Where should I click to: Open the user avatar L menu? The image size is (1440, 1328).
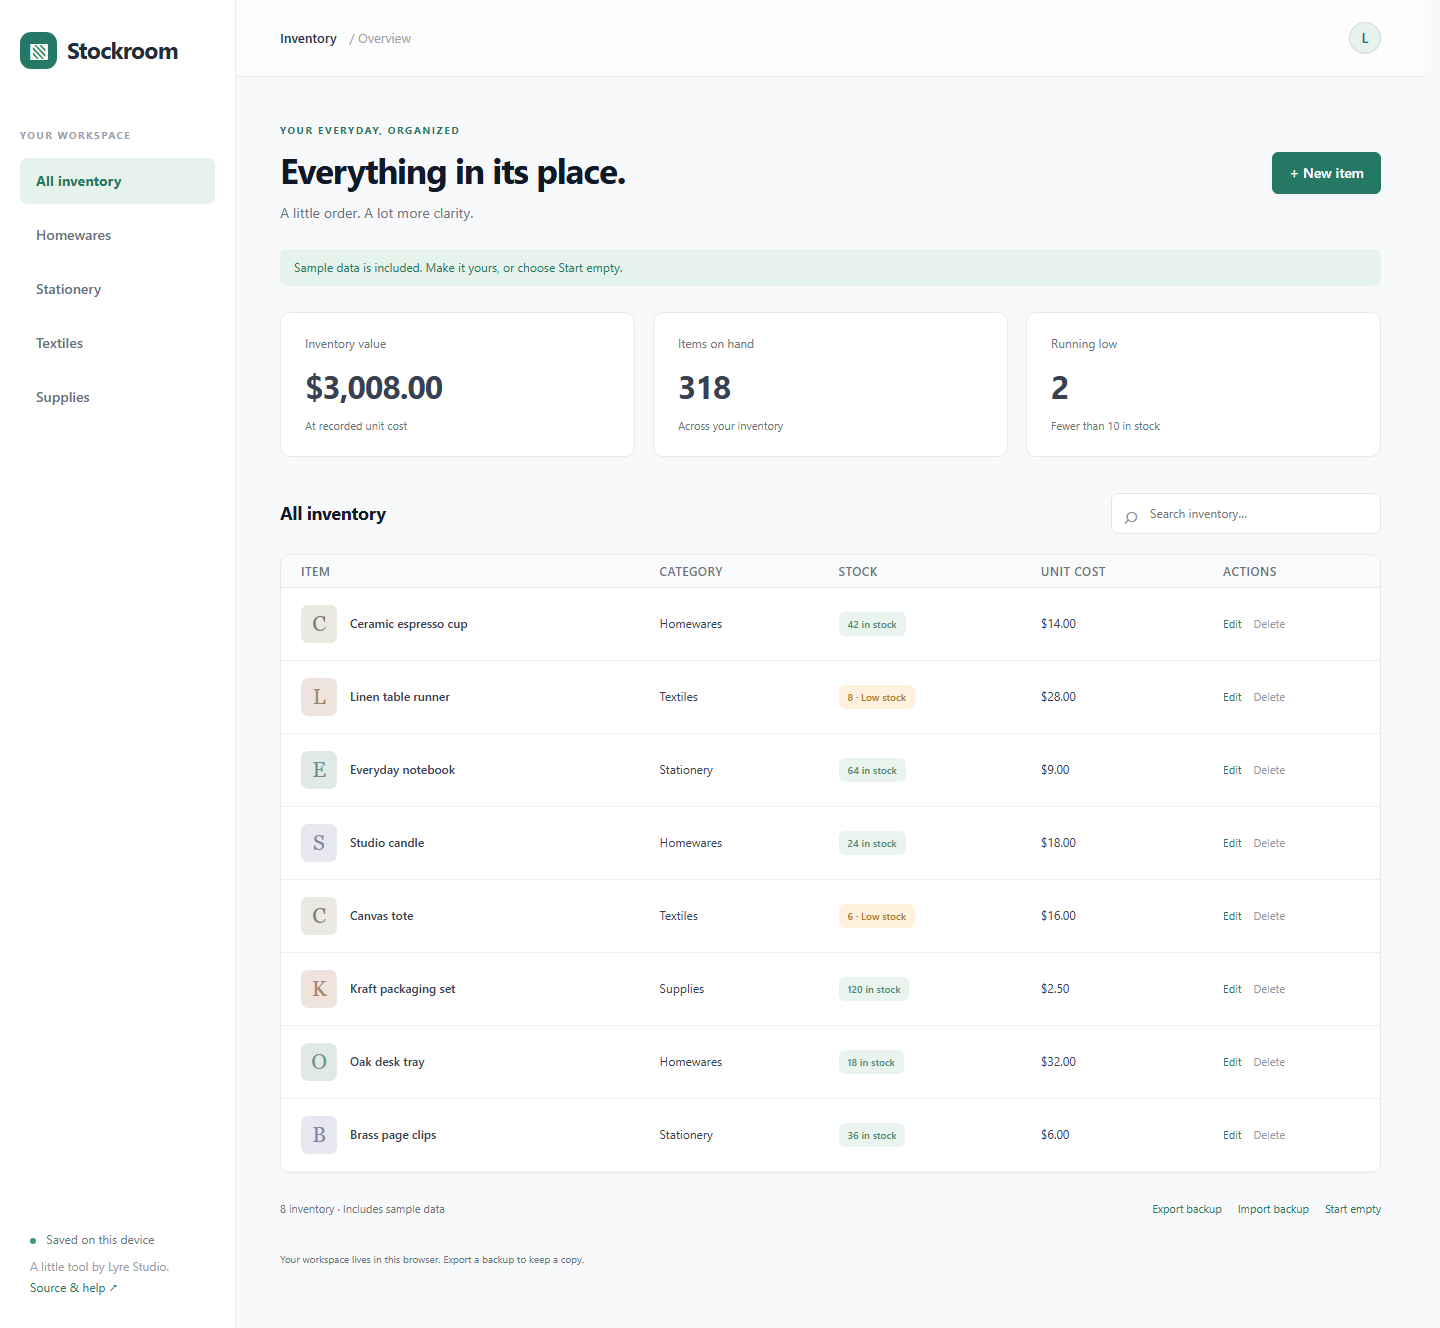pyautogui.click(x=1364, y=38)
